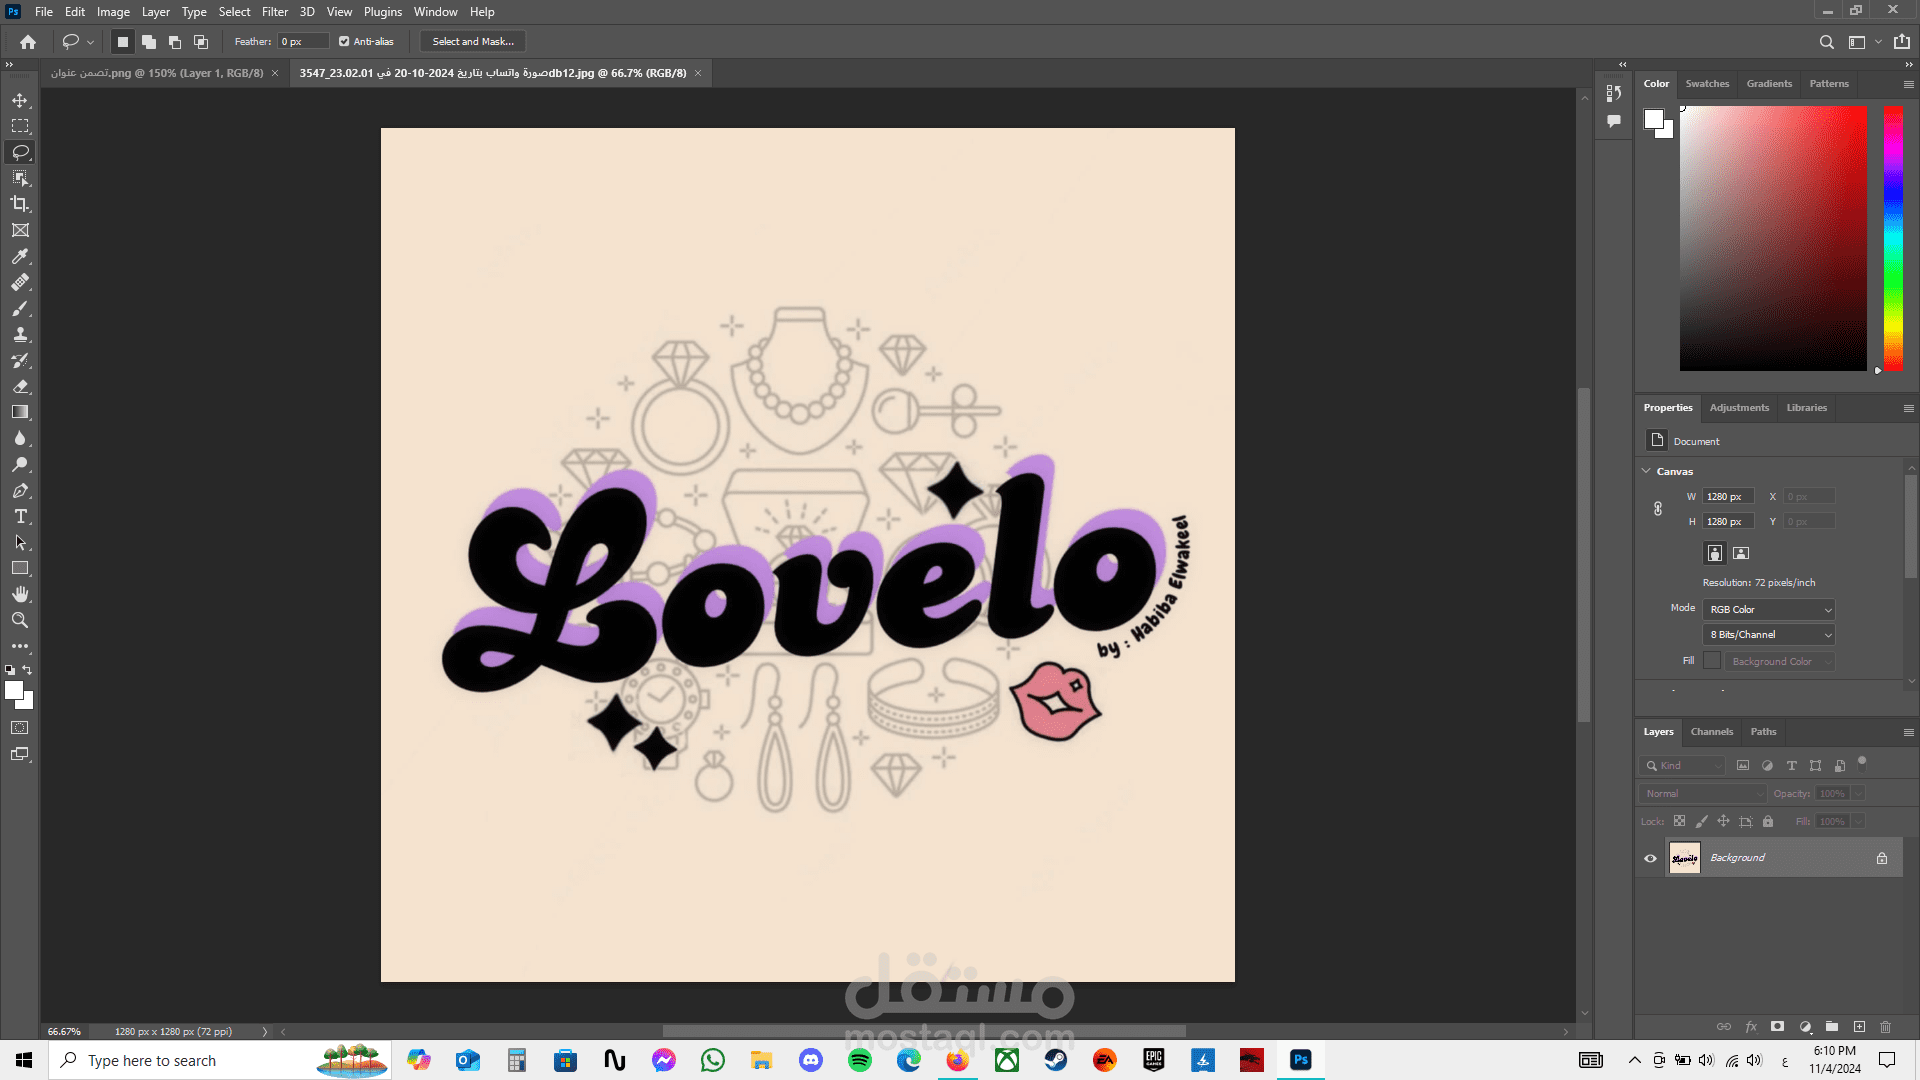The image size is (1920, 1080).
Task: Select the Path Selection tool
Action: pos(20,542)
